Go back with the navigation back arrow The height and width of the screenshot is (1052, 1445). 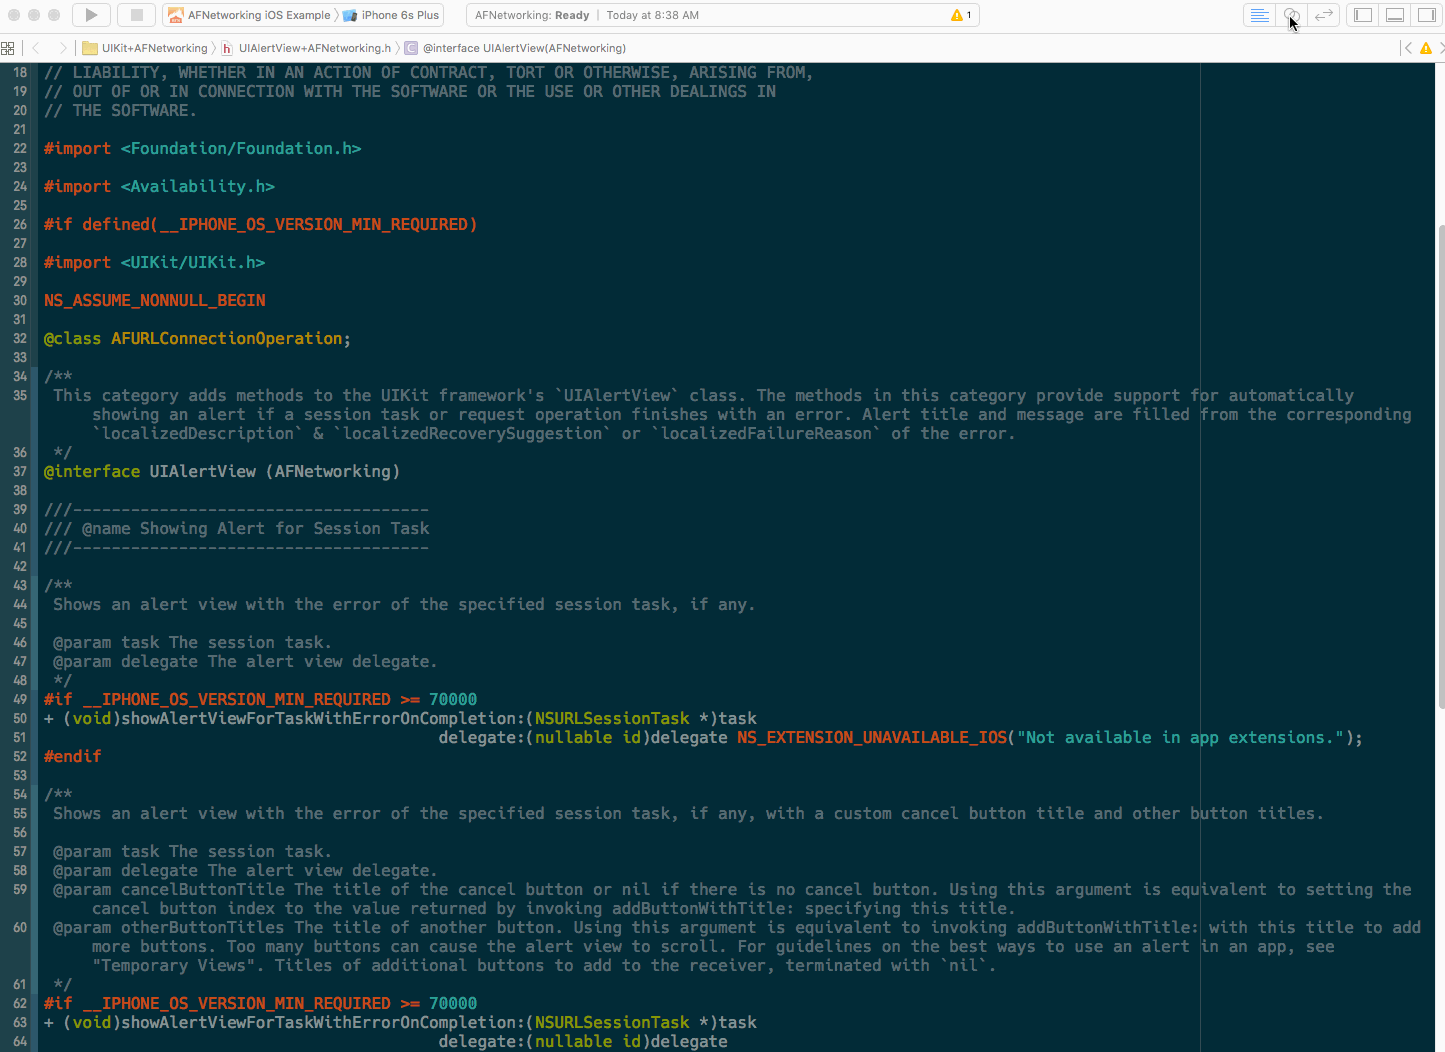[36, 47]
